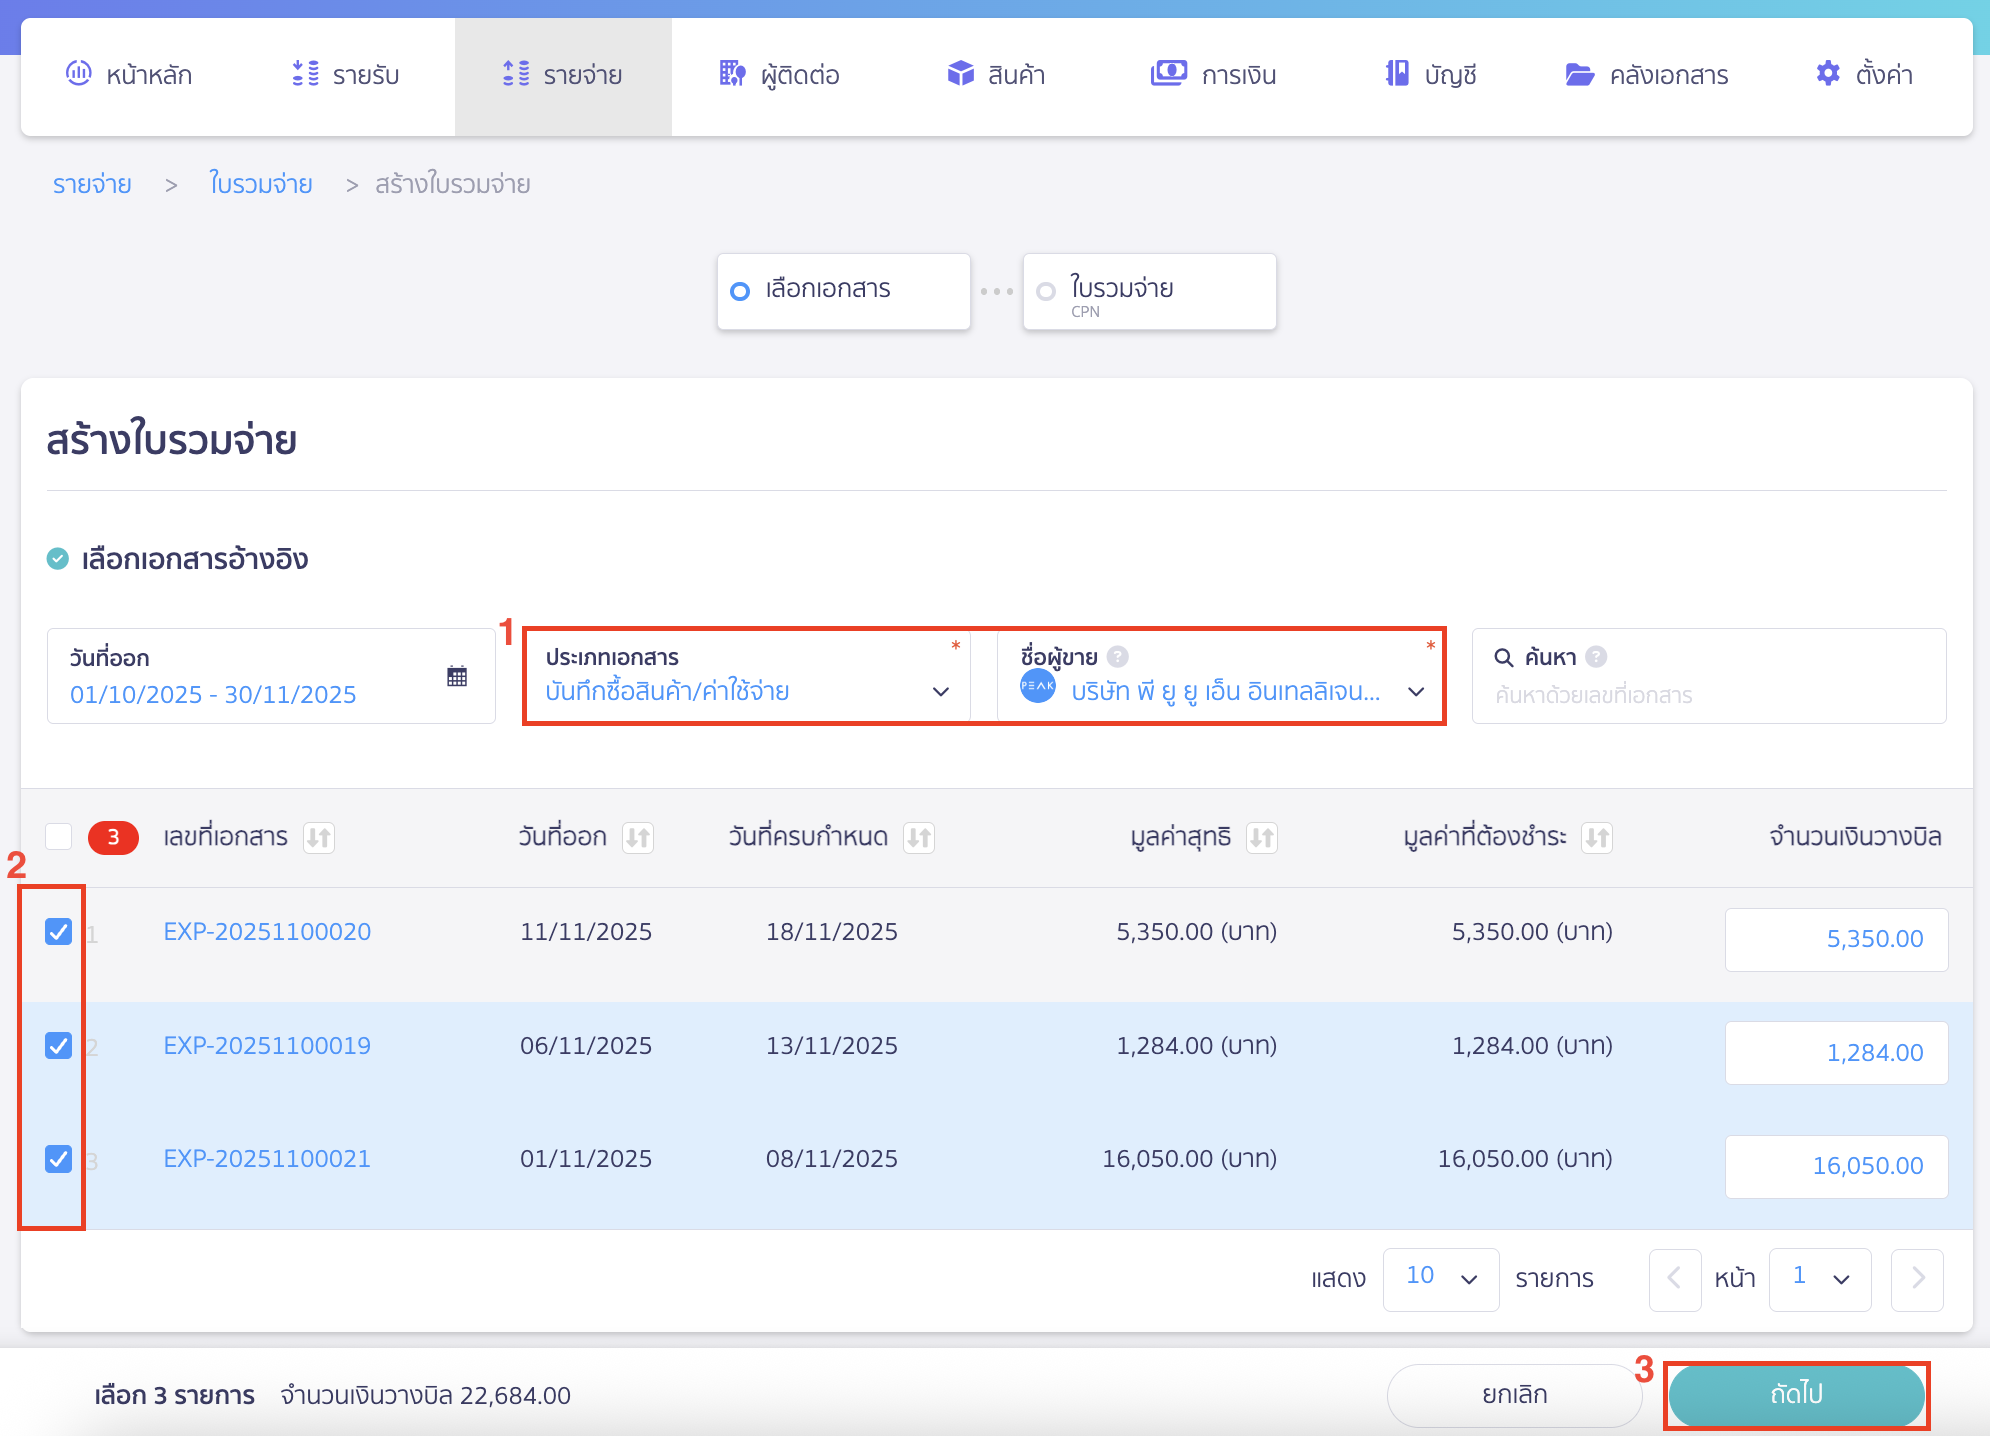Sort the table by วันที่ออก column
Viewport: 1990px width, 1436px height.
[640, 838]
